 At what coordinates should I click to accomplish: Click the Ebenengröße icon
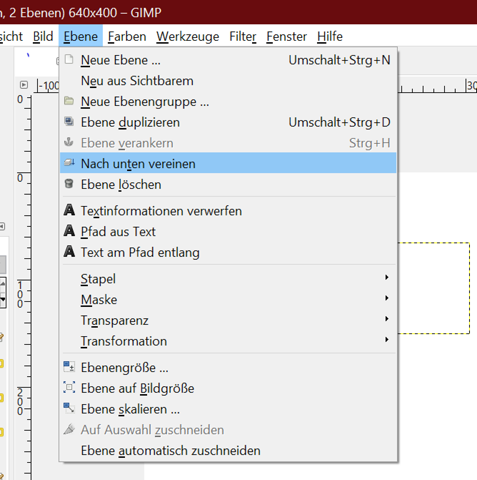69,367
